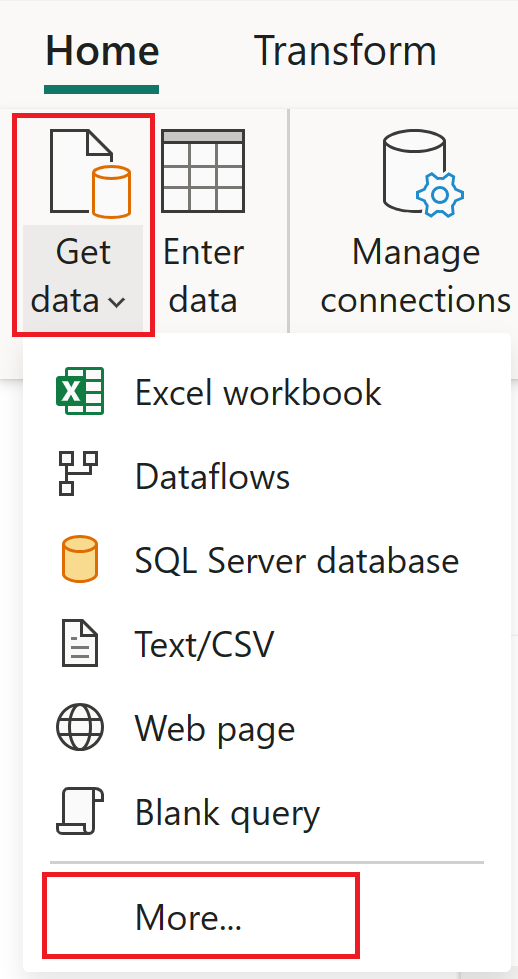Choose Web page from the list
This screenshot has height=979, width=518.
(x=215, y=727)
